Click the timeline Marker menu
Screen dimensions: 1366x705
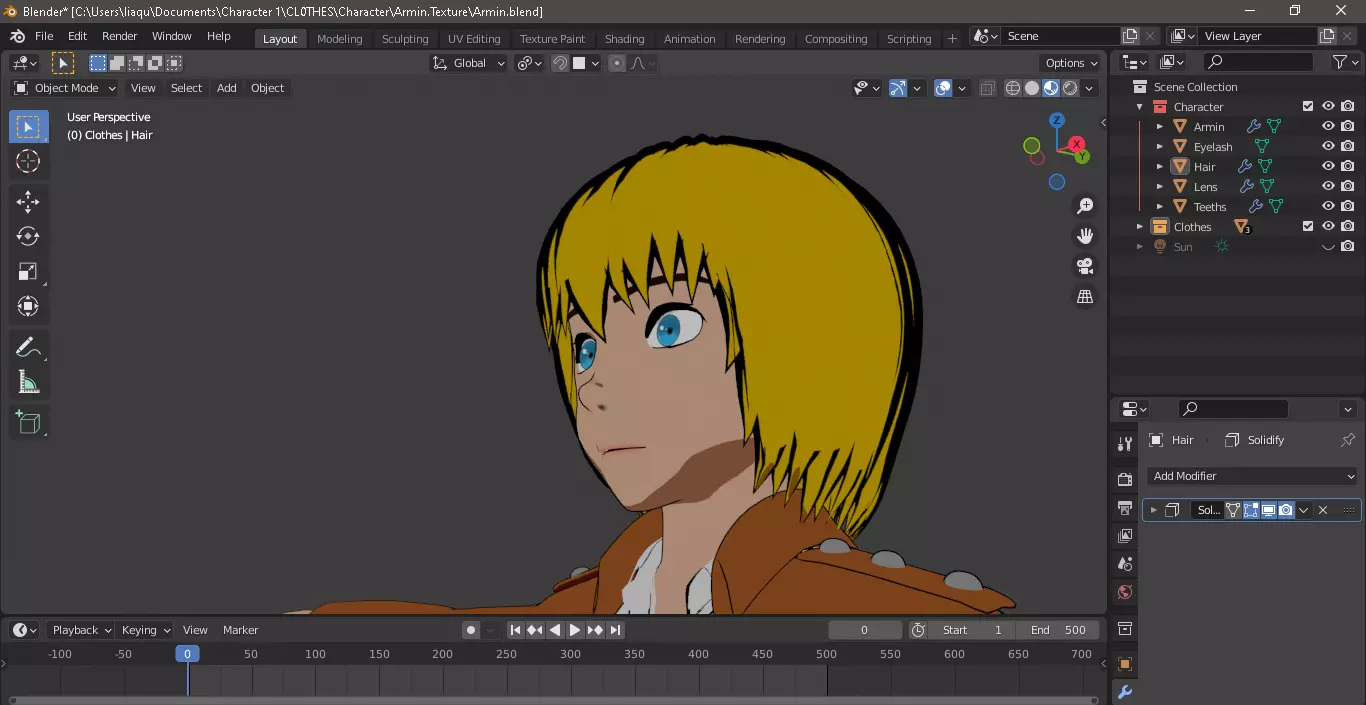[240, 630]
